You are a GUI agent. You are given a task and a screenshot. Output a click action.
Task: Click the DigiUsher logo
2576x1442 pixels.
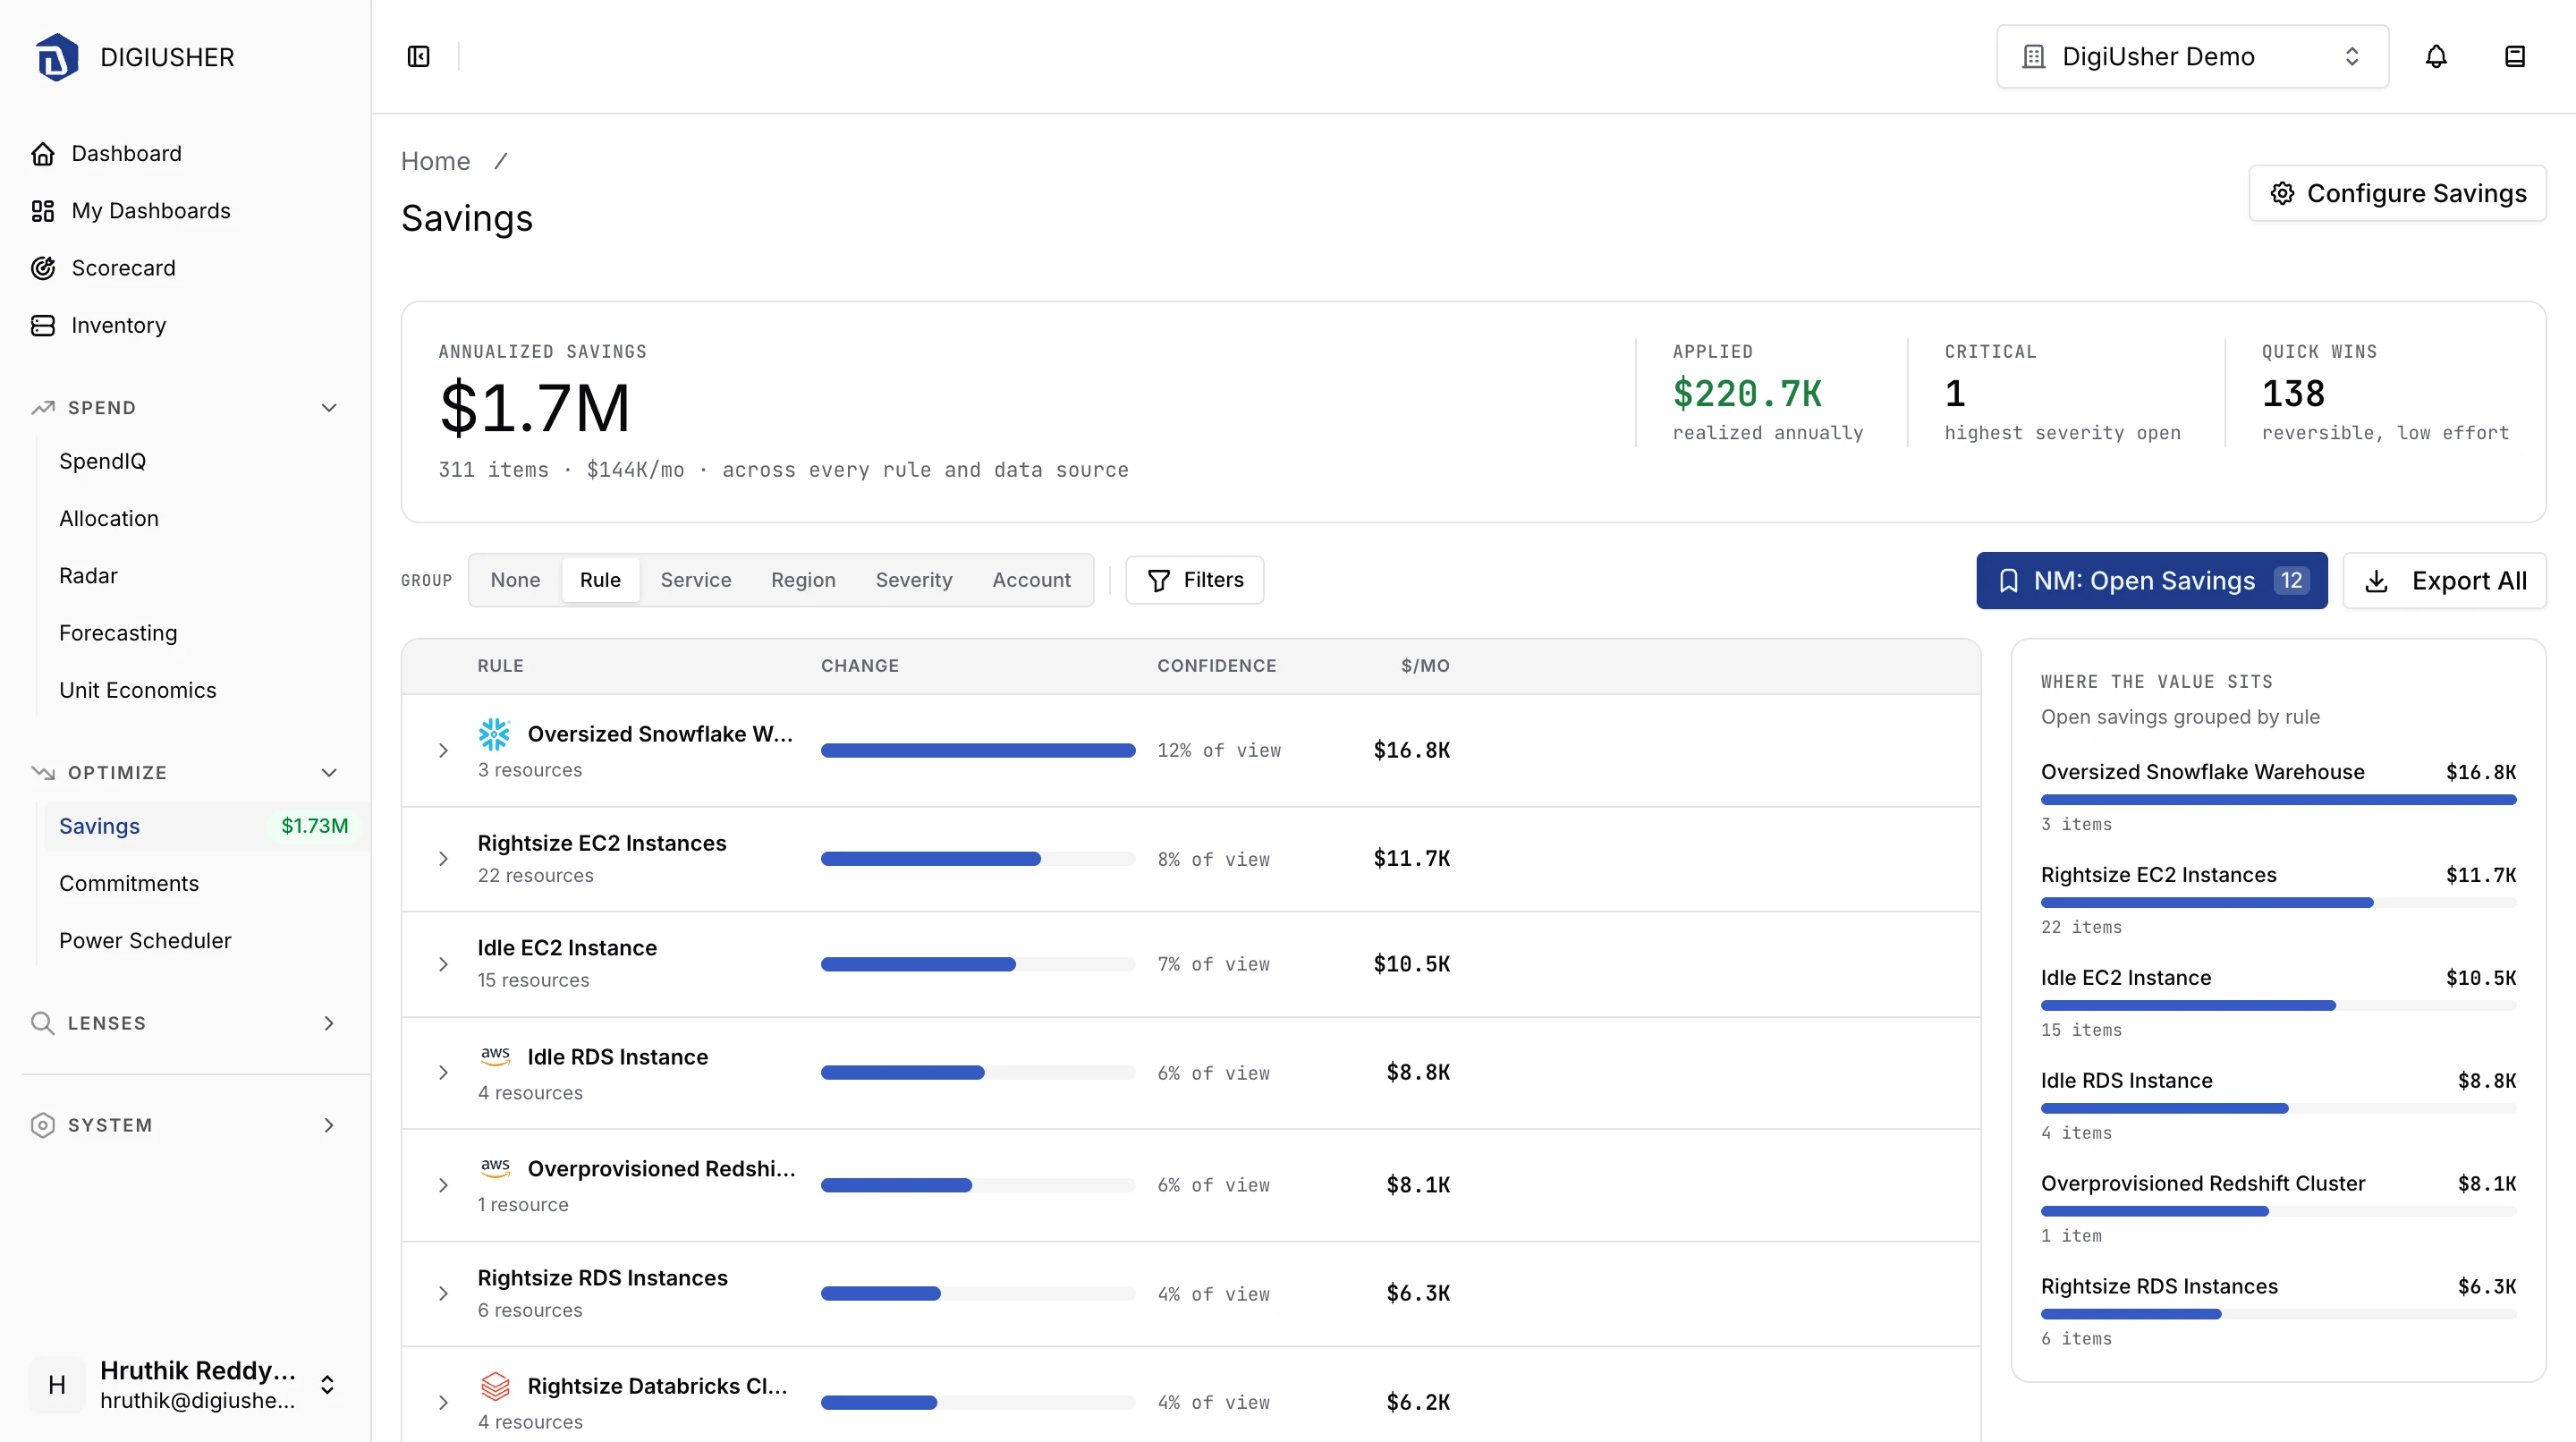(x=57, y=57)
